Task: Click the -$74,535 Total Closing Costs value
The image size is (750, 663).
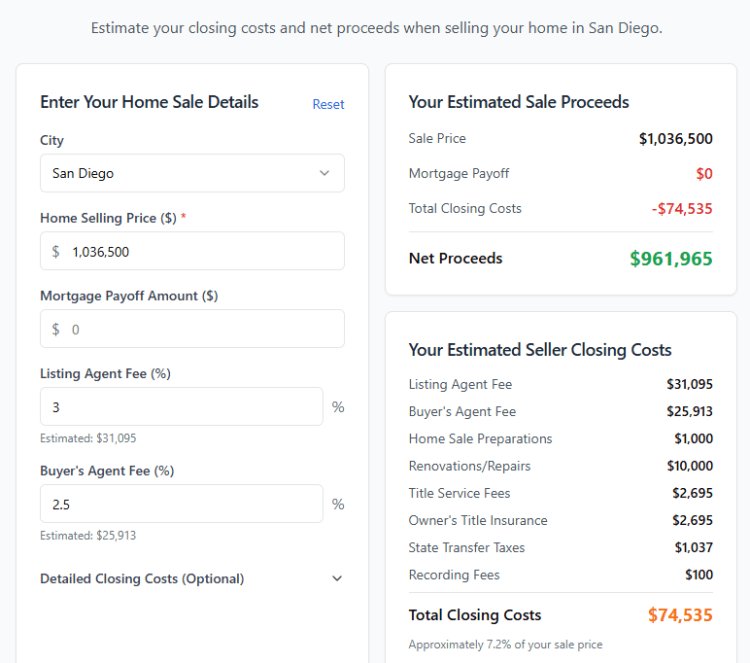Action: pos(682,209)
